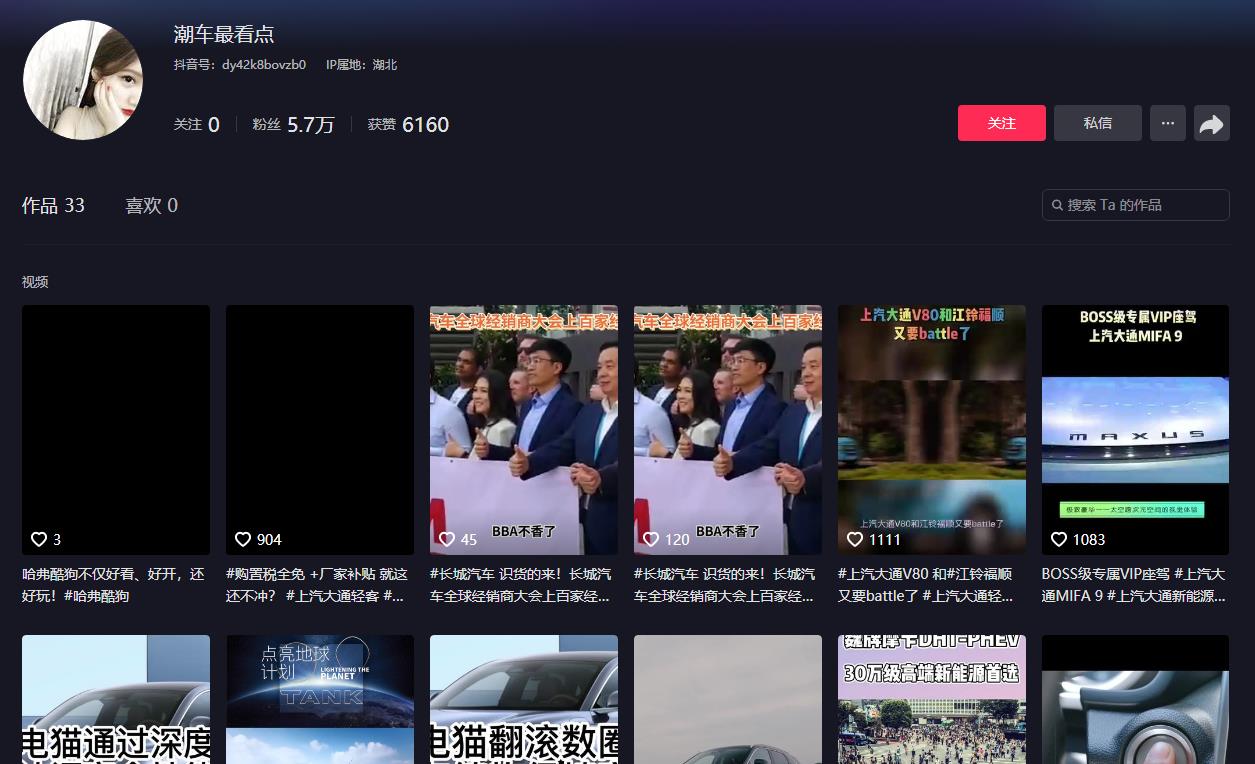Switch to the 作品 33 tab
Viewport: 1255px width, 764px height.
pos(53,205)
